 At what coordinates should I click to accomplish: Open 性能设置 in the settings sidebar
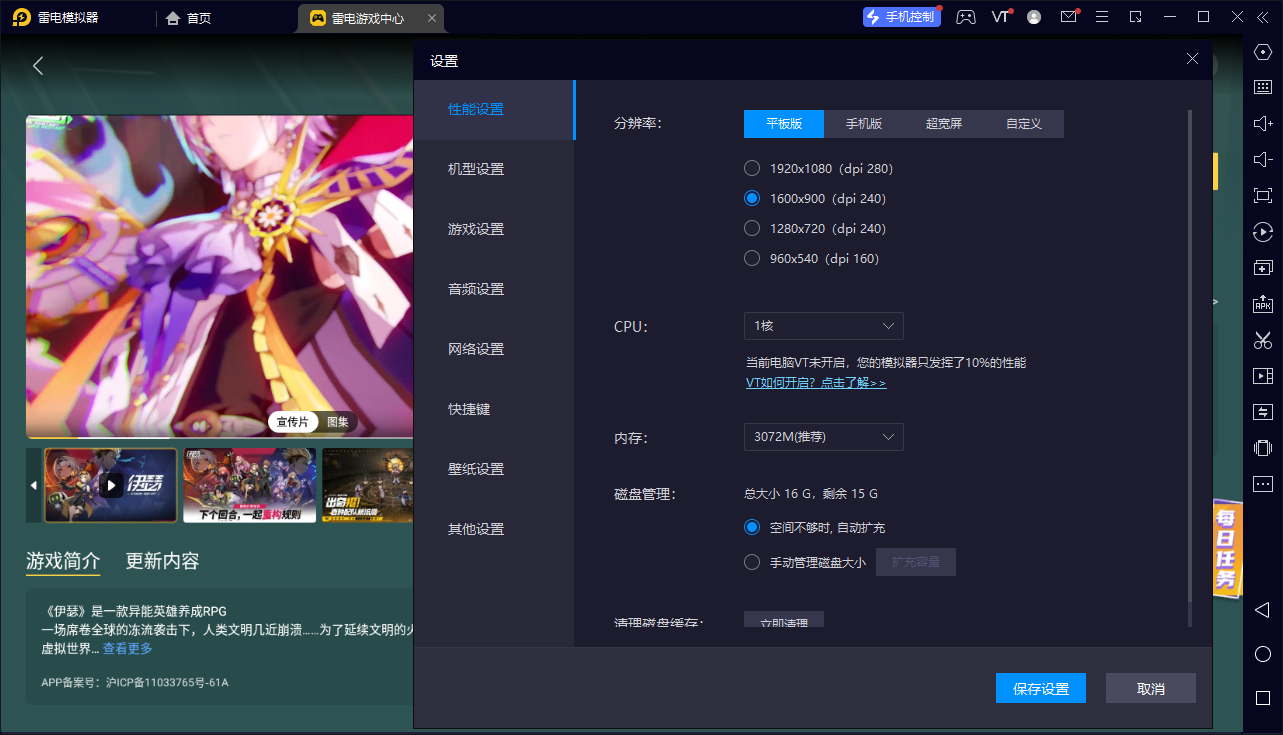coord(494,109)
